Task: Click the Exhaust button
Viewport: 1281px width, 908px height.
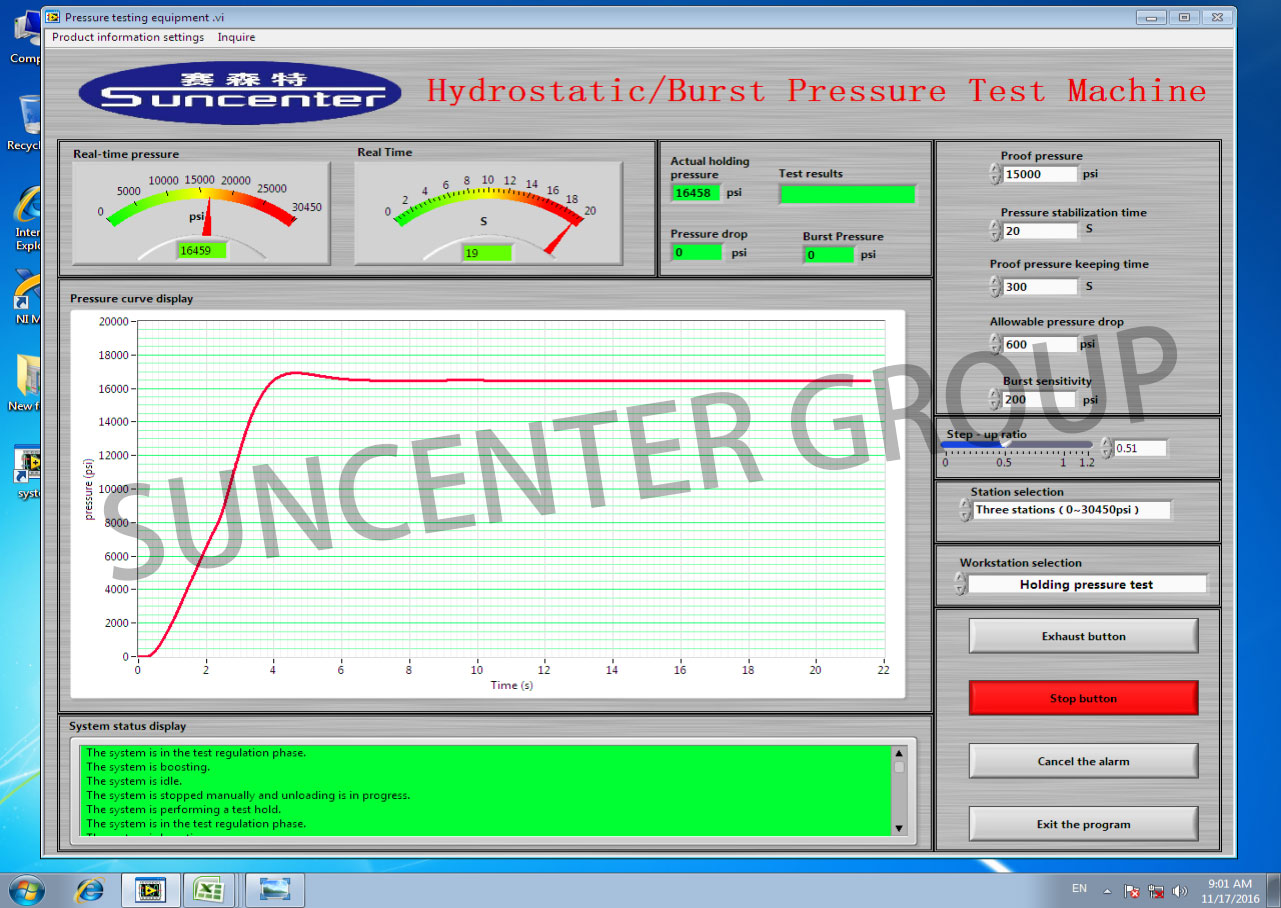Action: (1083, 636)
